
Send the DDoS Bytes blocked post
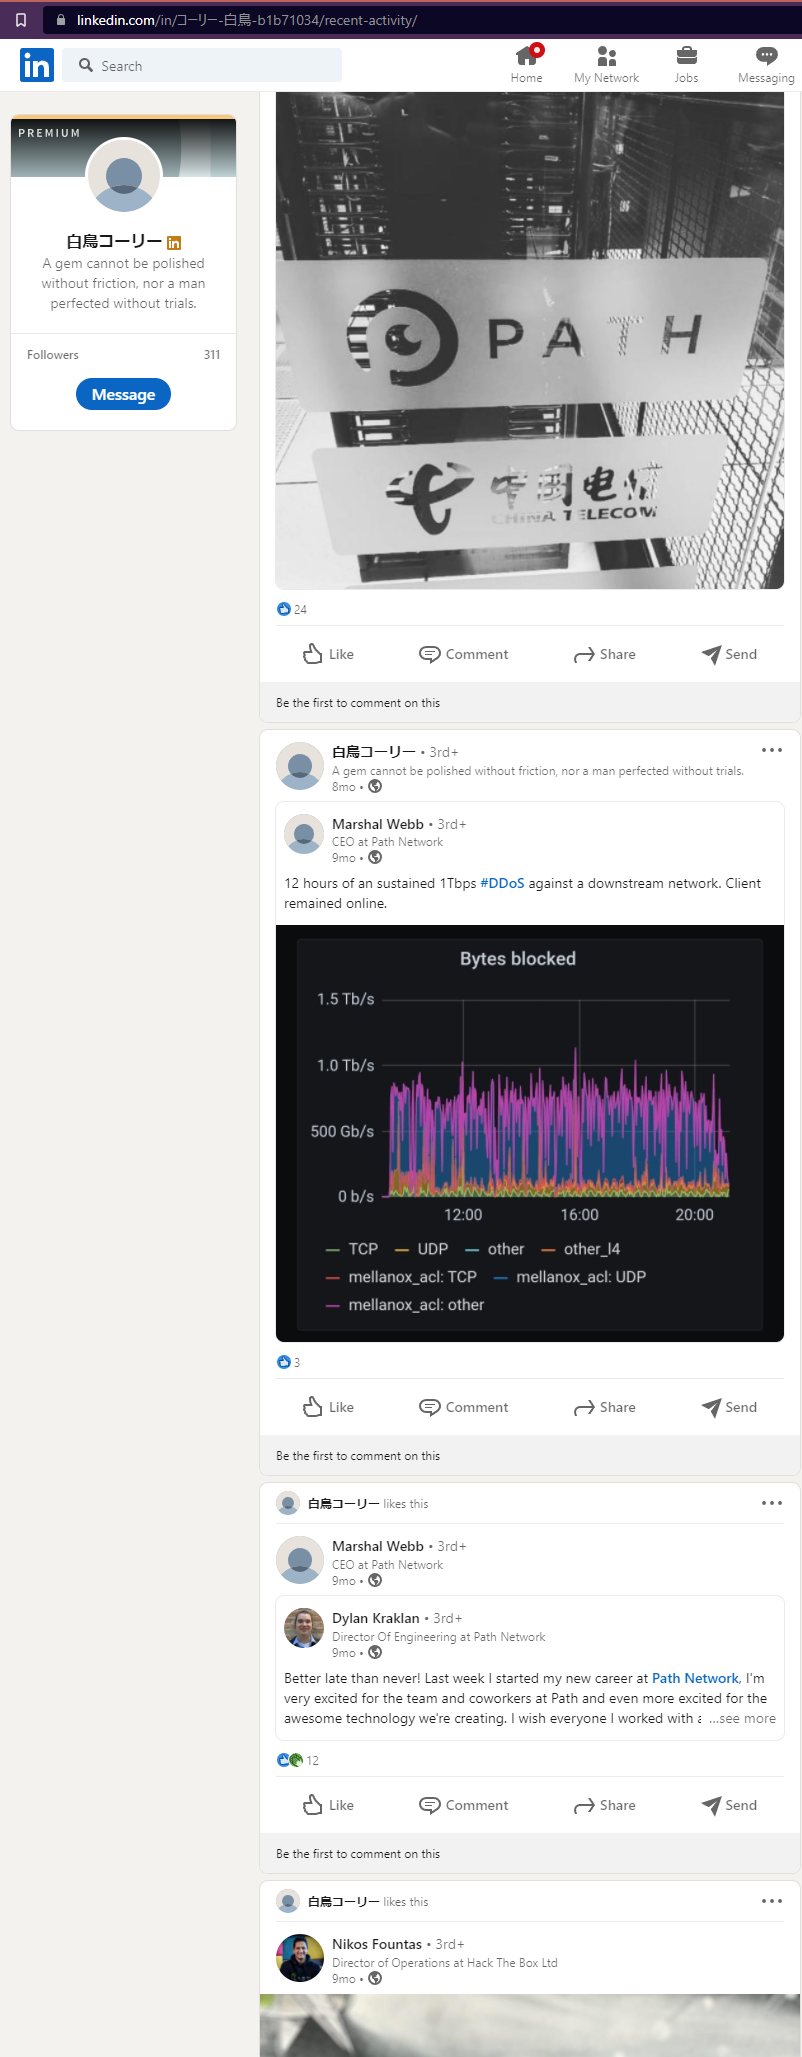point(729,1407)
